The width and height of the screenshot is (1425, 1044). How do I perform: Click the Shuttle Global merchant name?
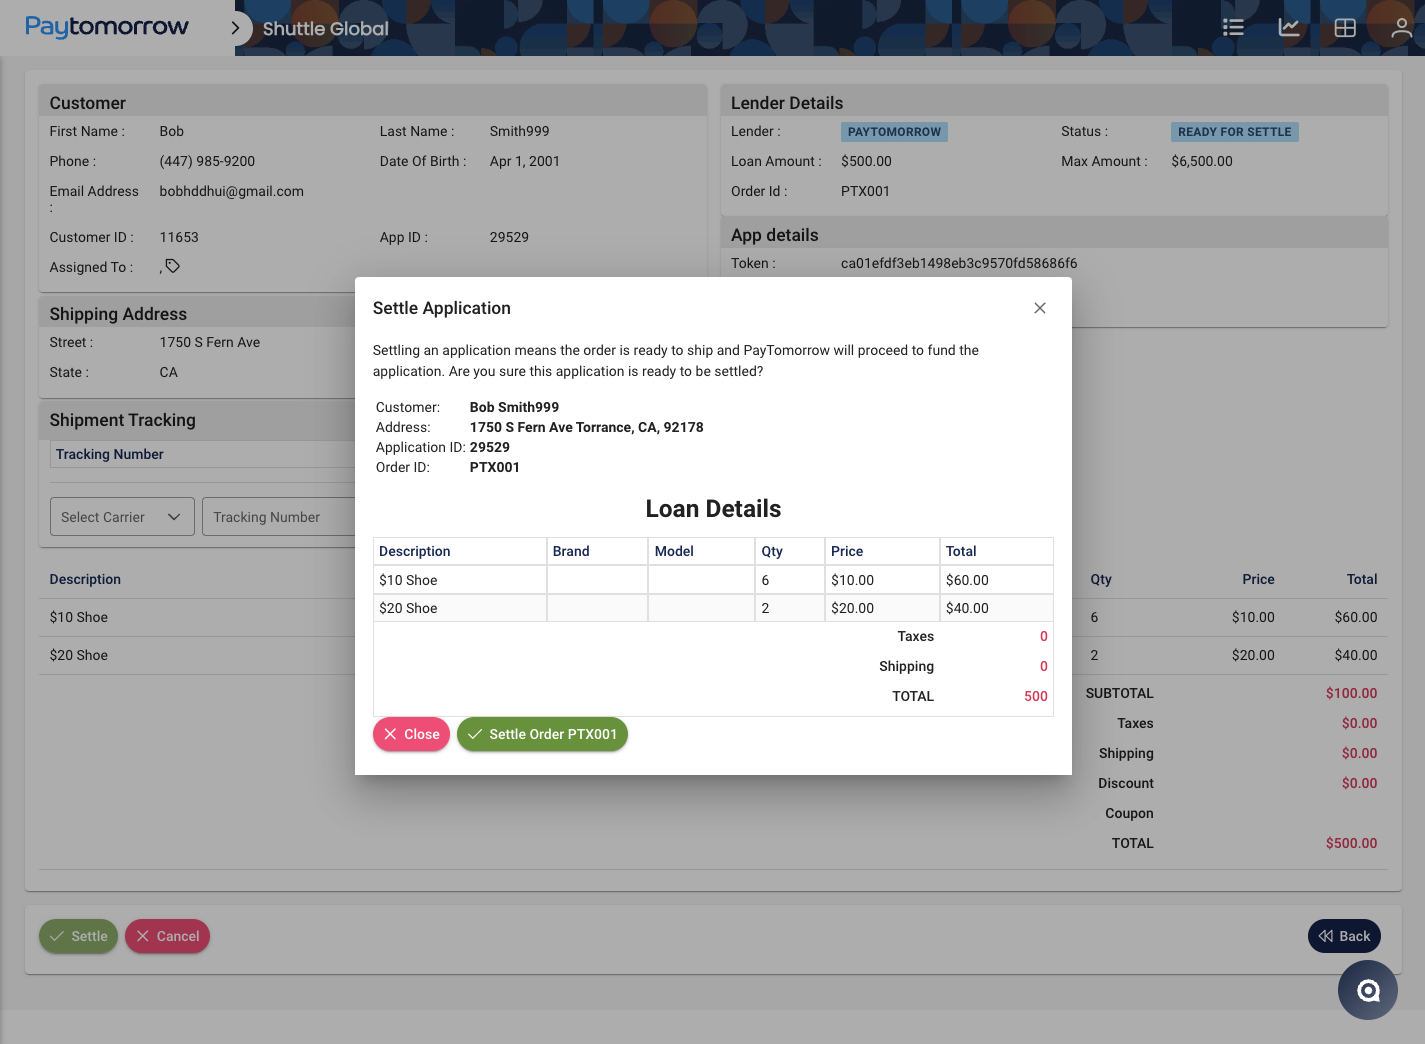click(326, 28)
